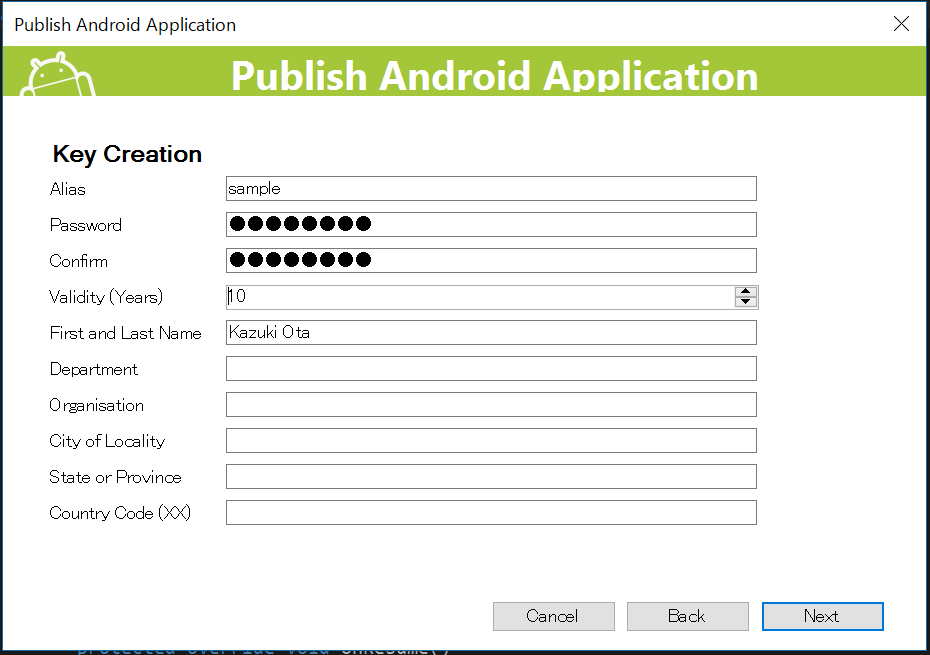
Task: Click the Alias input field
Action: click(491, 189)
